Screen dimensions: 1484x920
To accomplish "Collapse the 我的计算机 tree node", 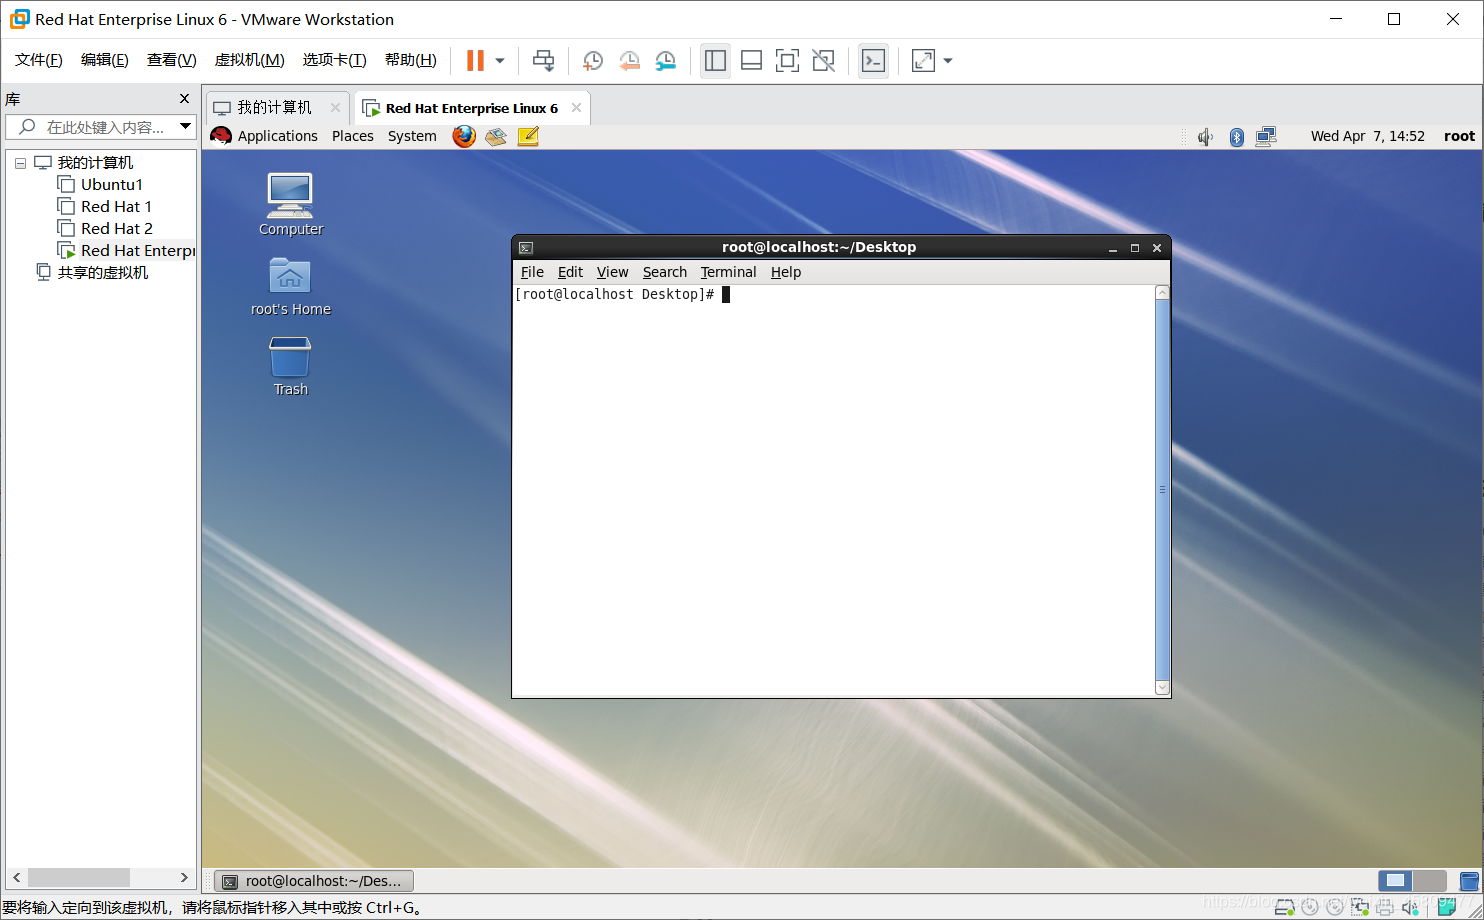I will 20,163.
